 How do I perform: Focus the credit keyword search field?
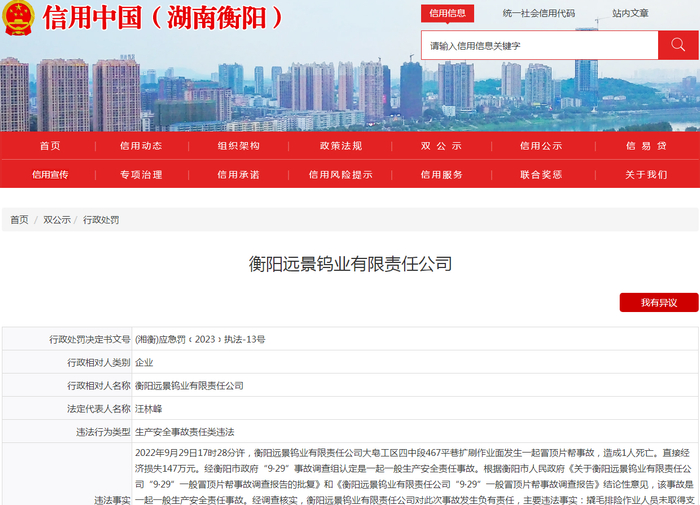click(539, 45)
